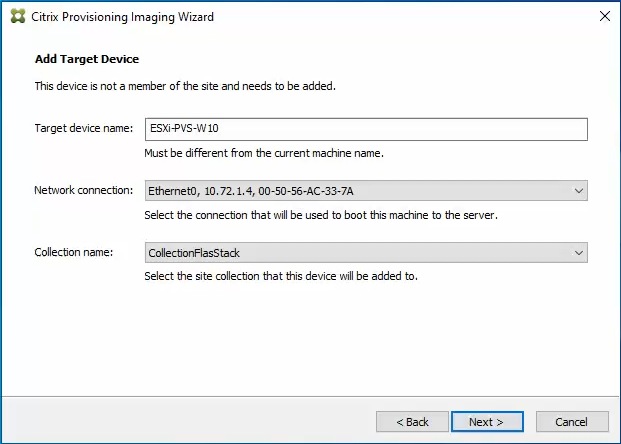621x444 pixels.
Task: Click 'This device is not a member' text
Action: pyautogui.click(x=185, y=86)
